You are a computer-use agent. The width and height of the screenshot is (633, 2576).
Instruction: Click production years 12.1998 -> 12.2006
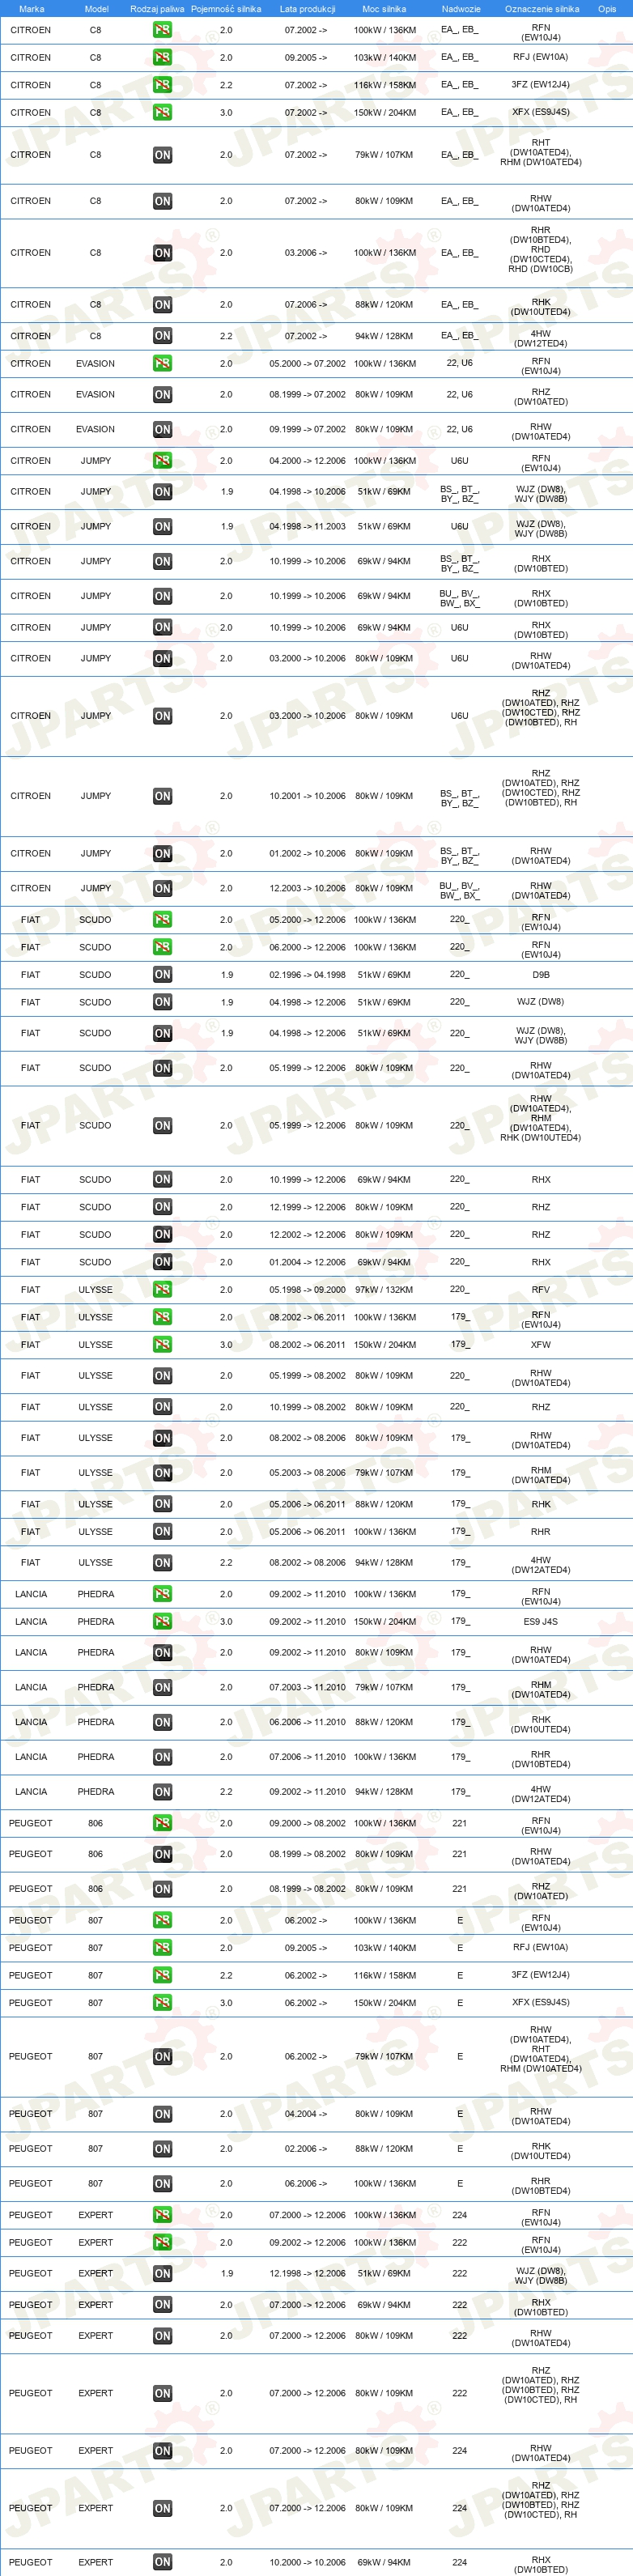click(307, 2273)
